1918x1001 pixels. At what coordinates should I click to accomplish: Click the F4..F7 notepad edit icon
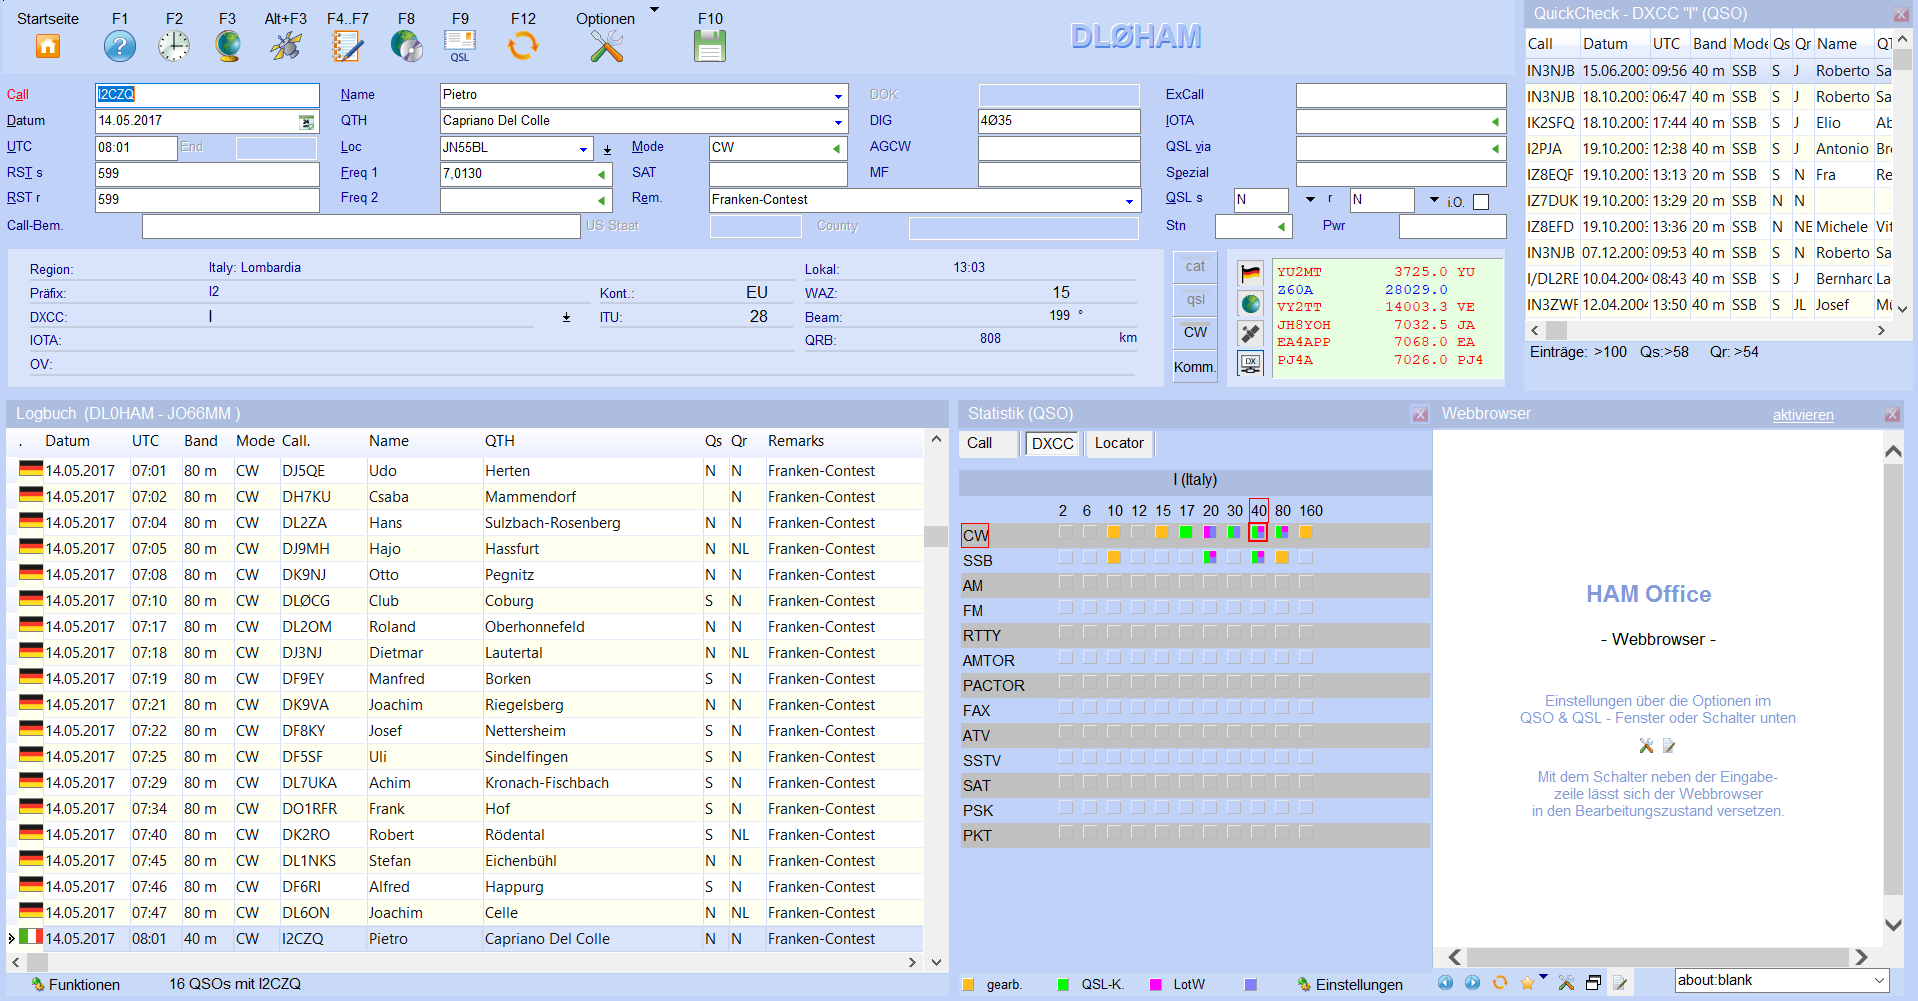[x=347, y=46]
